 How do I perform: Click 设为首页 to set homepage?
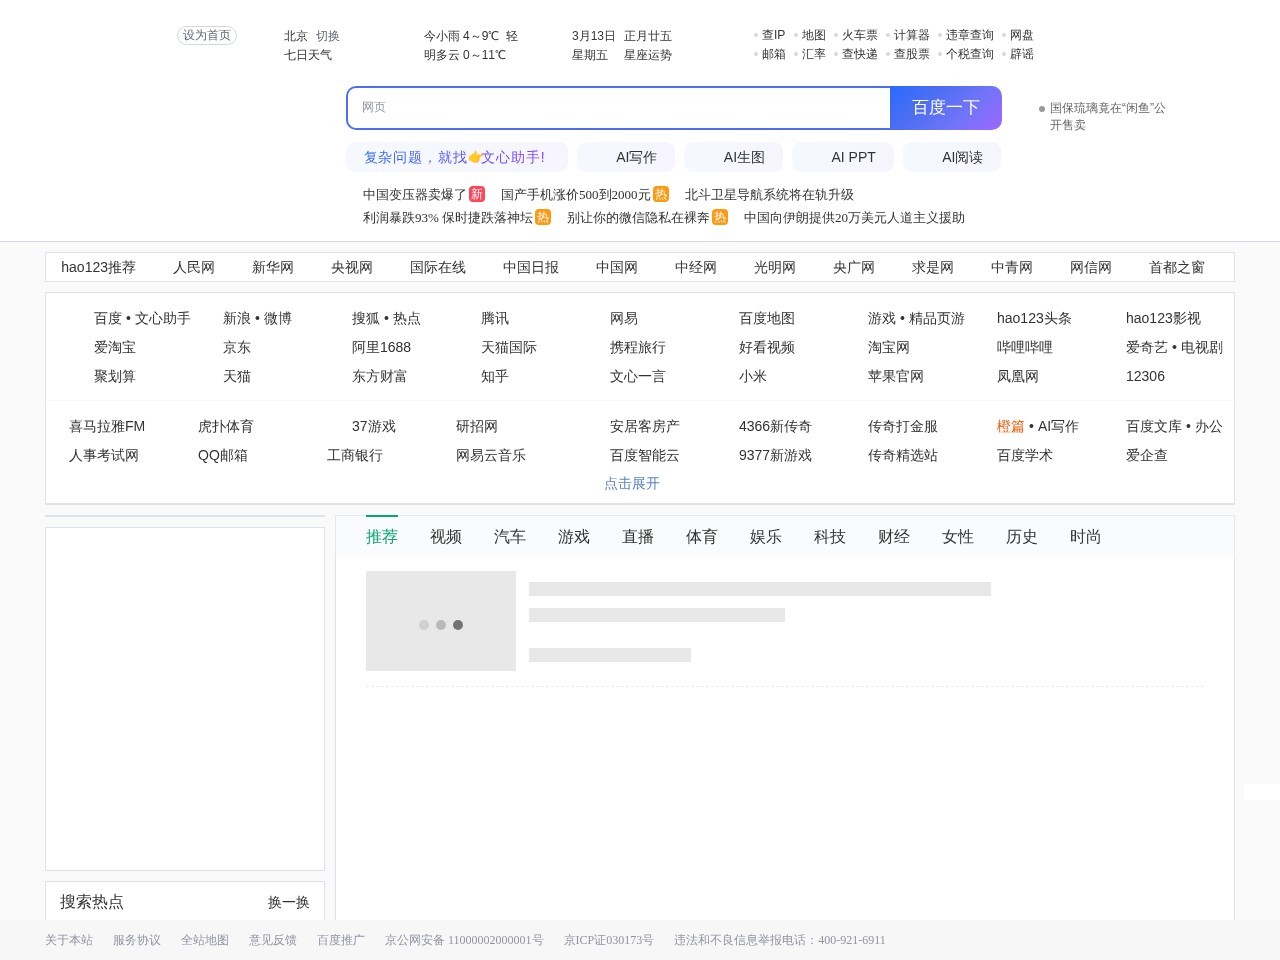coord(207,35)
